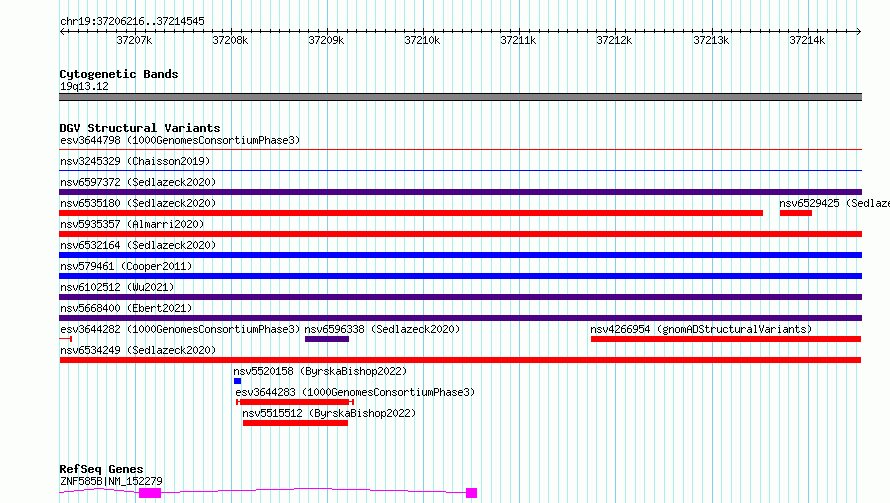Click the 37214k ruler mark
Image resolution: width=890 pixels, height=503 pixels.
[x=807, y=40]
